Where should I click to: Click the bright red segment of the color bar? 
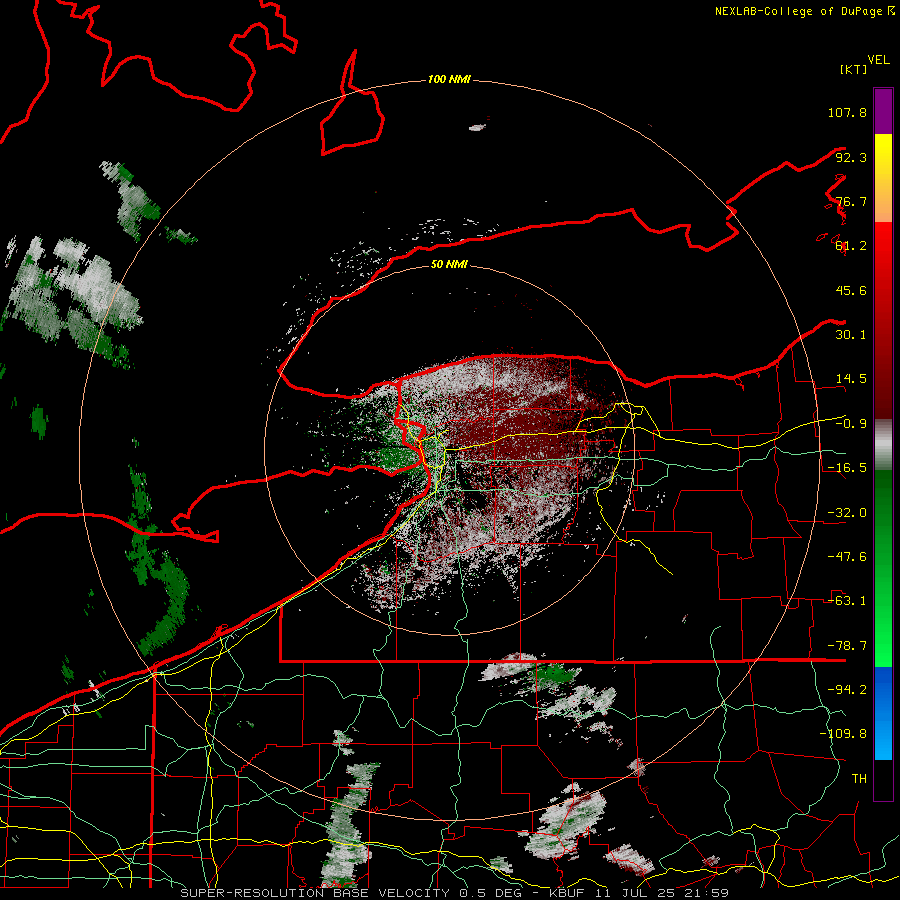(x=883, y=247)
